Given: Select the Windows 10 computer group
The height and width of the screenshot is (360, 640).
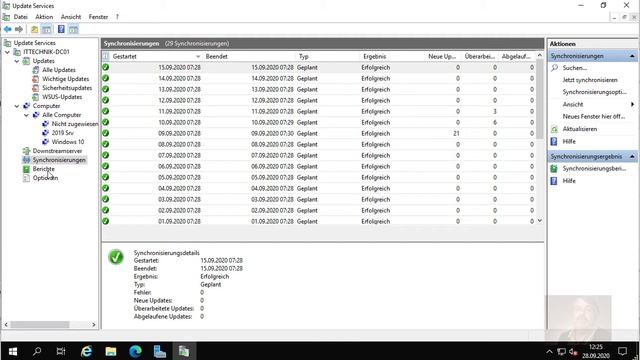Looking at the screenshot, I should coord(68,142).
